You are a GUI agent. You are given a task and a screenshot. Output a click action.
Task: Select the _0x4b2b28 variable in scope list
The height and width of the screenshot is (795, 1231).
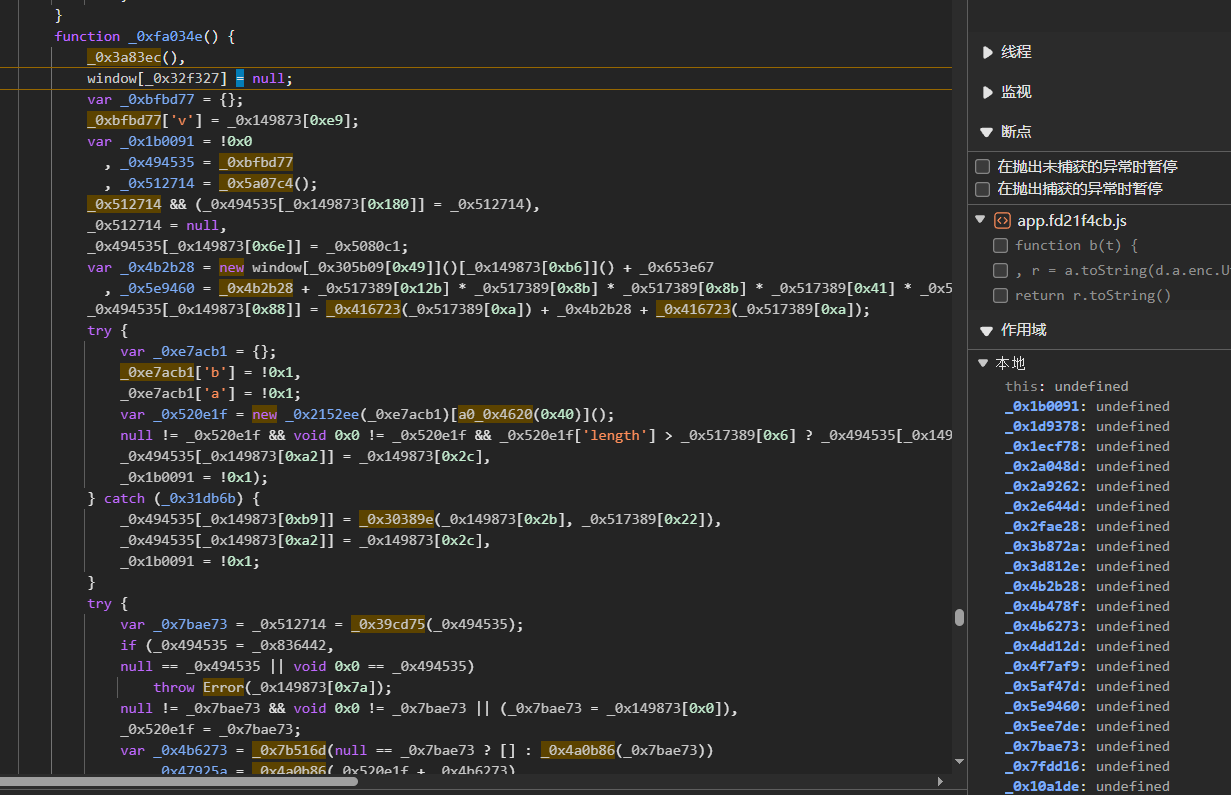tap(1042, 587)
